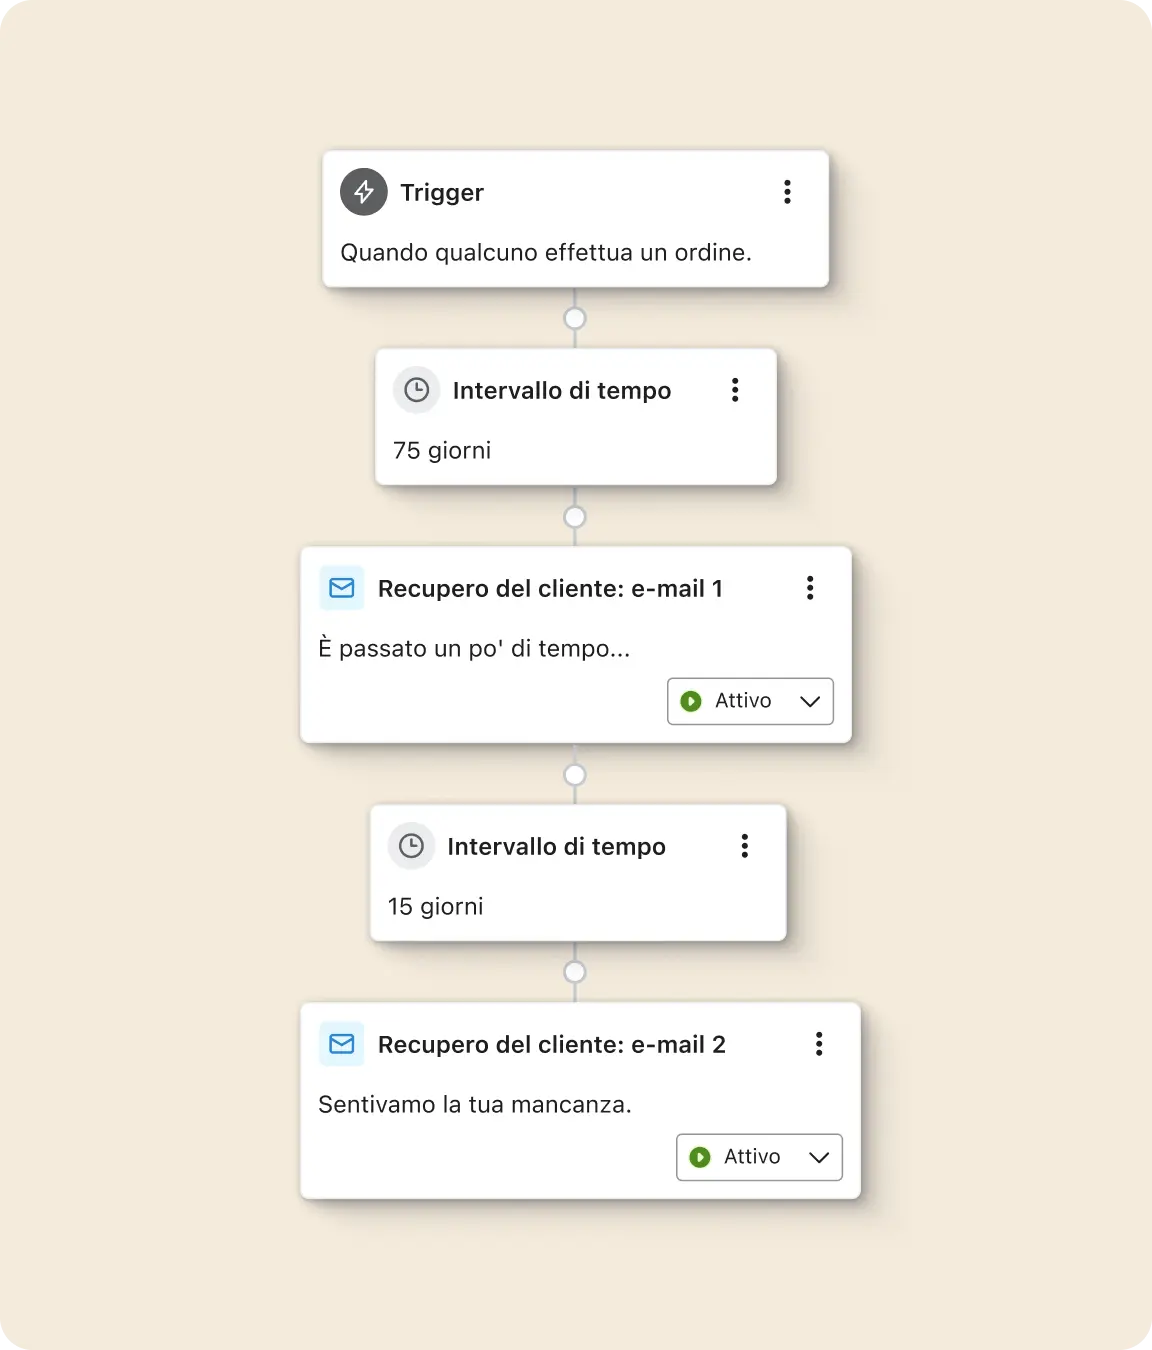
Task: Toggle the Attivo status of e-mail 1
Action: [x=749, y=701]
